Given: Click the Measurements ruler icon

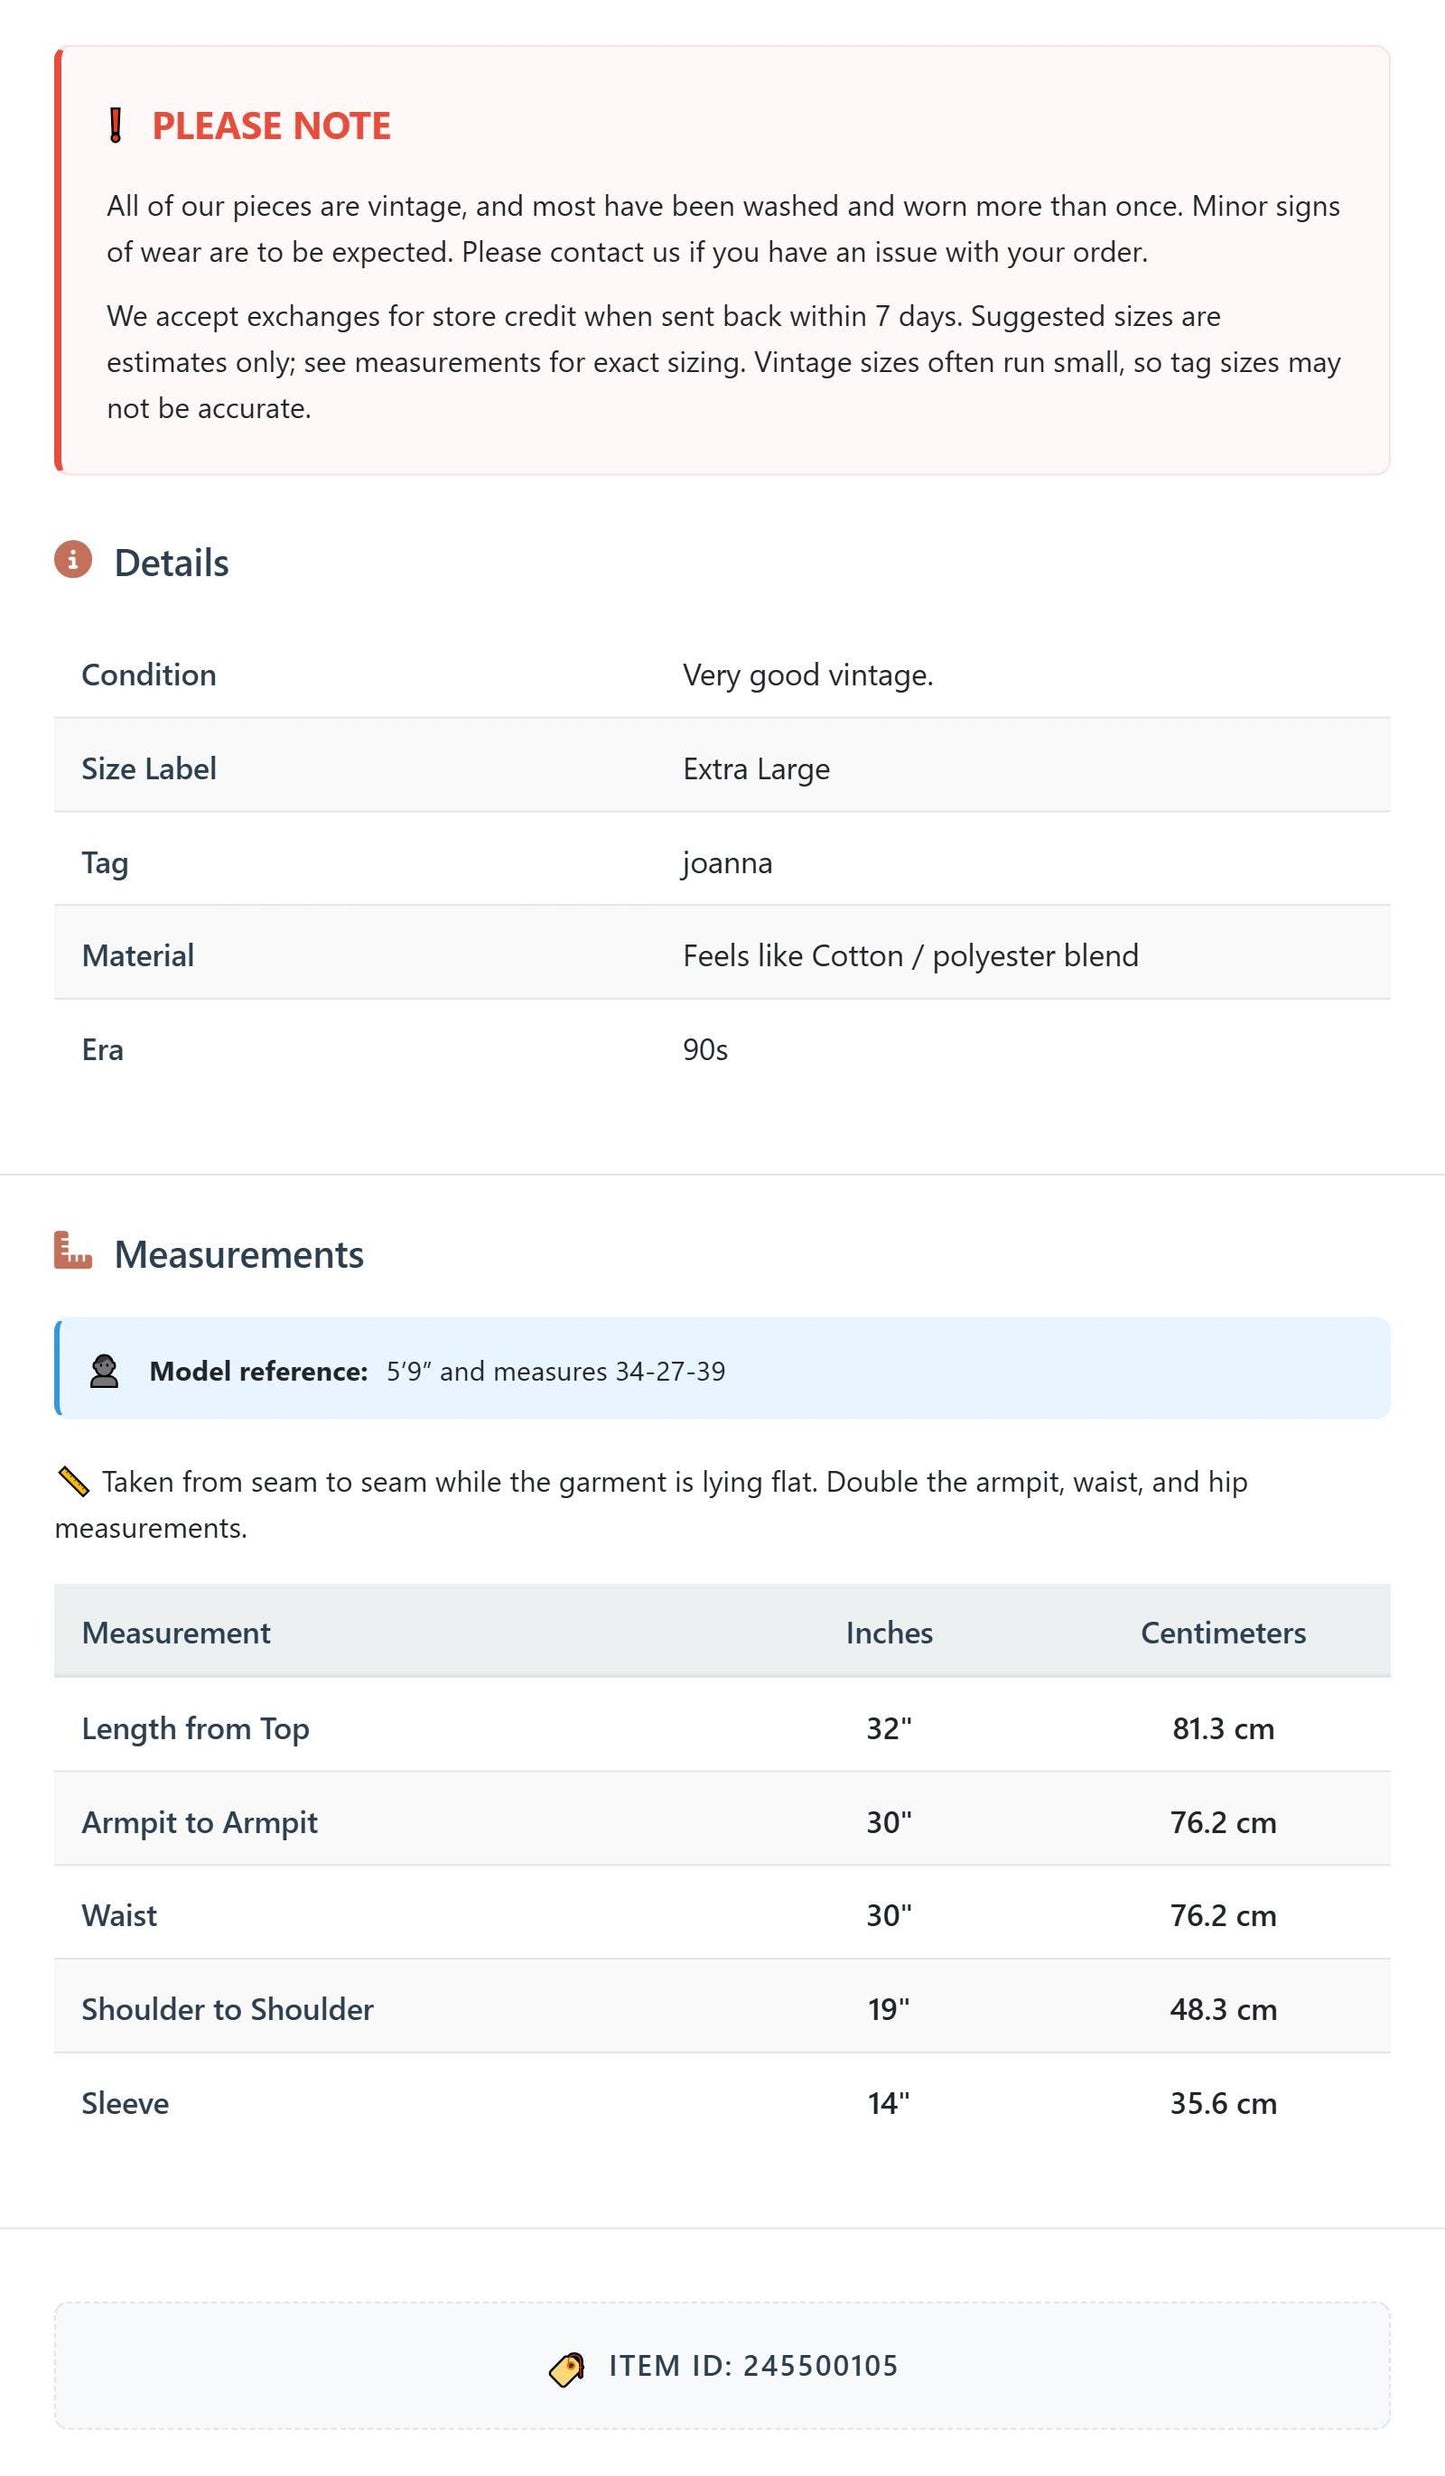Looking at the screenshot, I should tap(73, 1251).
